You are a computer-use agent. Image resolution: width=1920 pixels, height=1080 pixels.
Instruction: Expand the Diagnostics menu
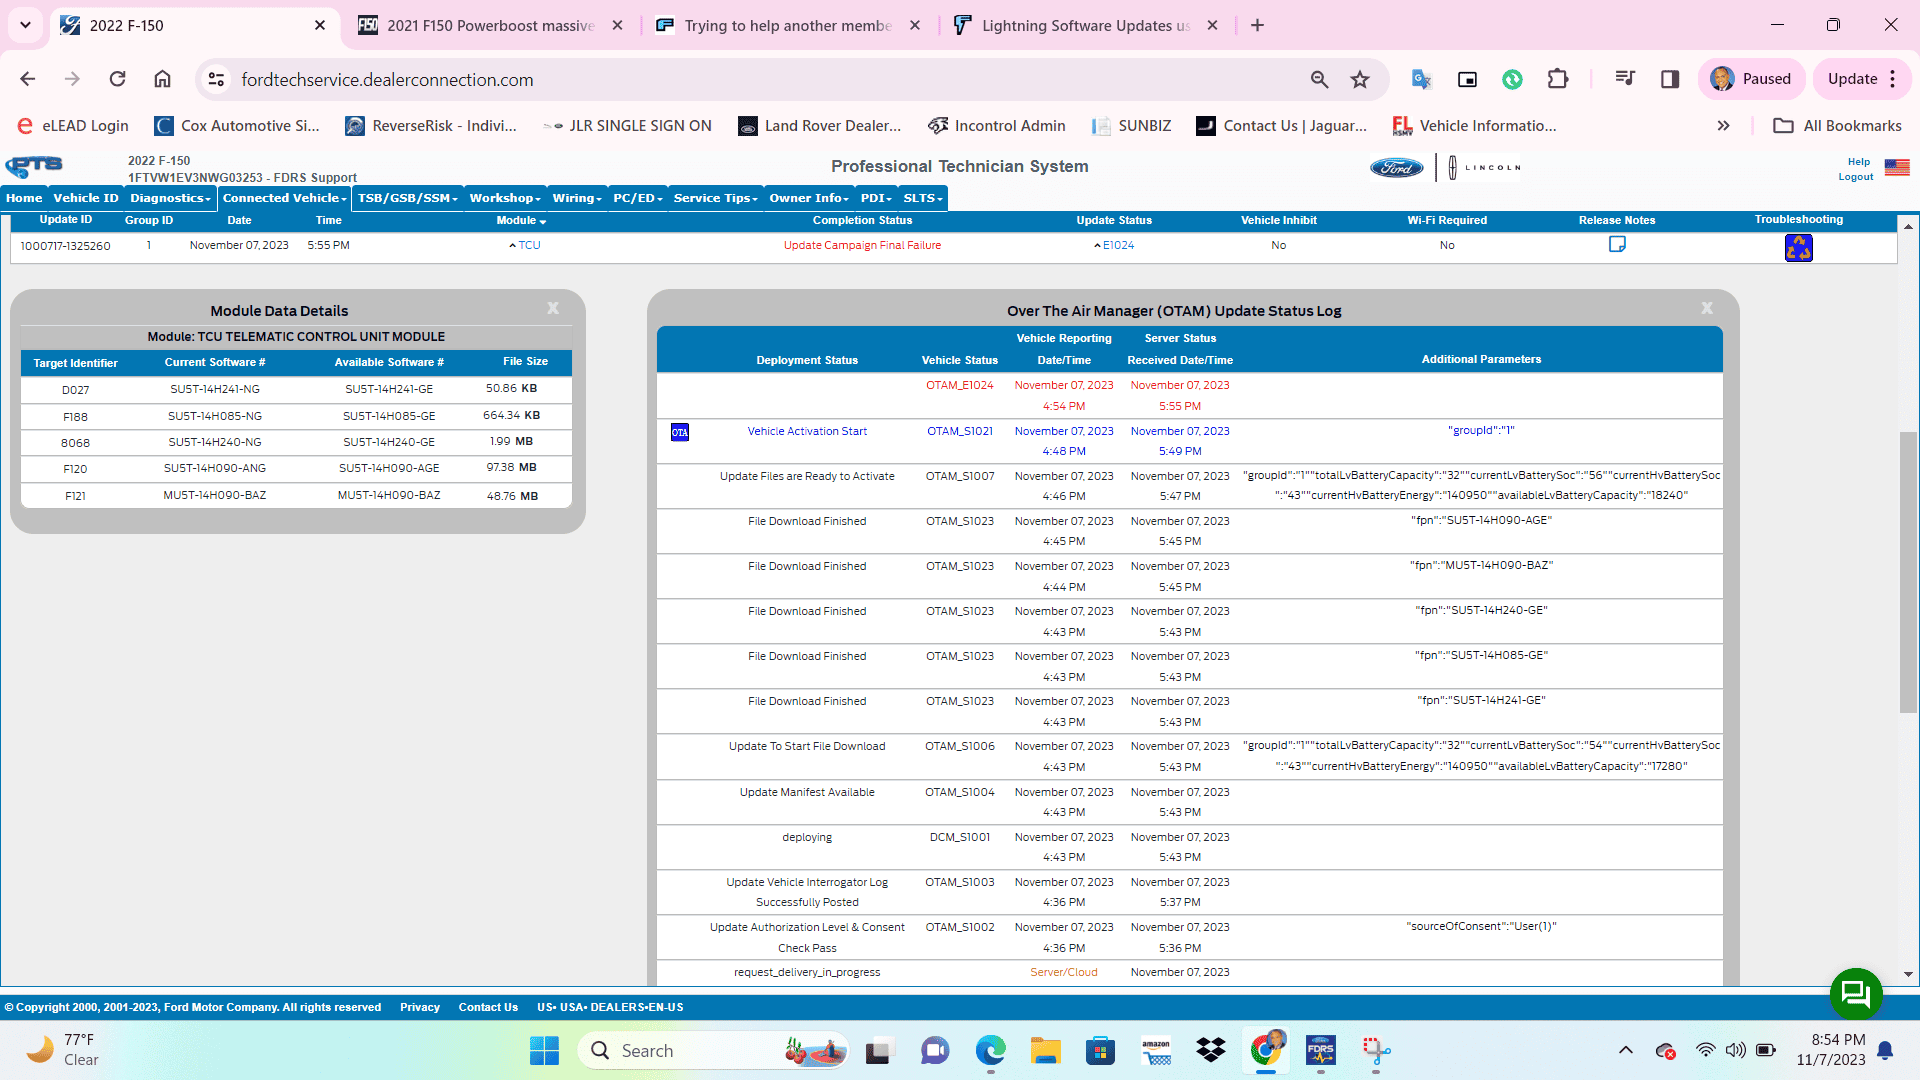[x=170, y=198]
